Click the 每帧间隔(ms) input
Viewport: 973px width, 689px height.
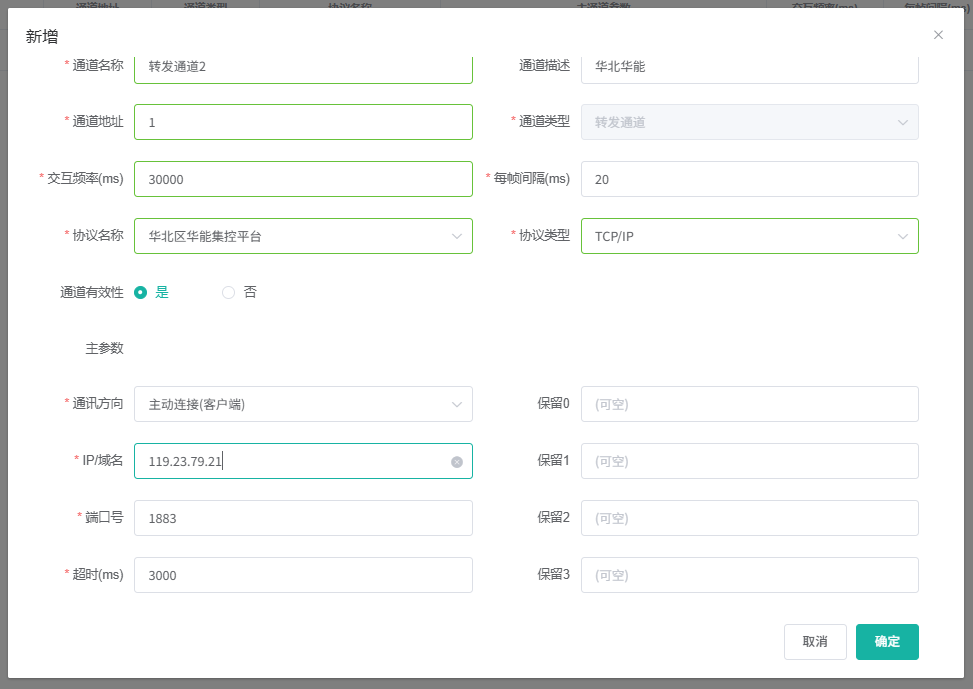[x=749, y=179]
